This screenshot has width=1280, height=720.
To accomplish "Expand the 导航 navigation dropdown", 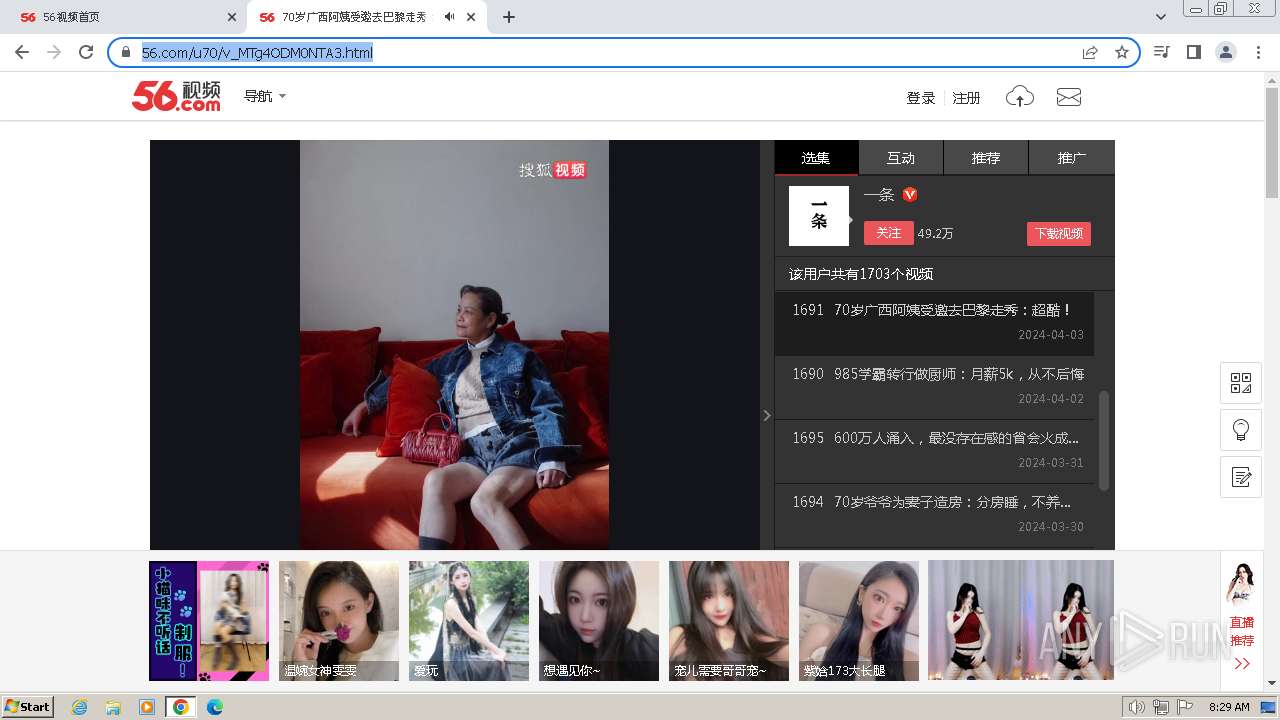I will [x=265, y=96].
